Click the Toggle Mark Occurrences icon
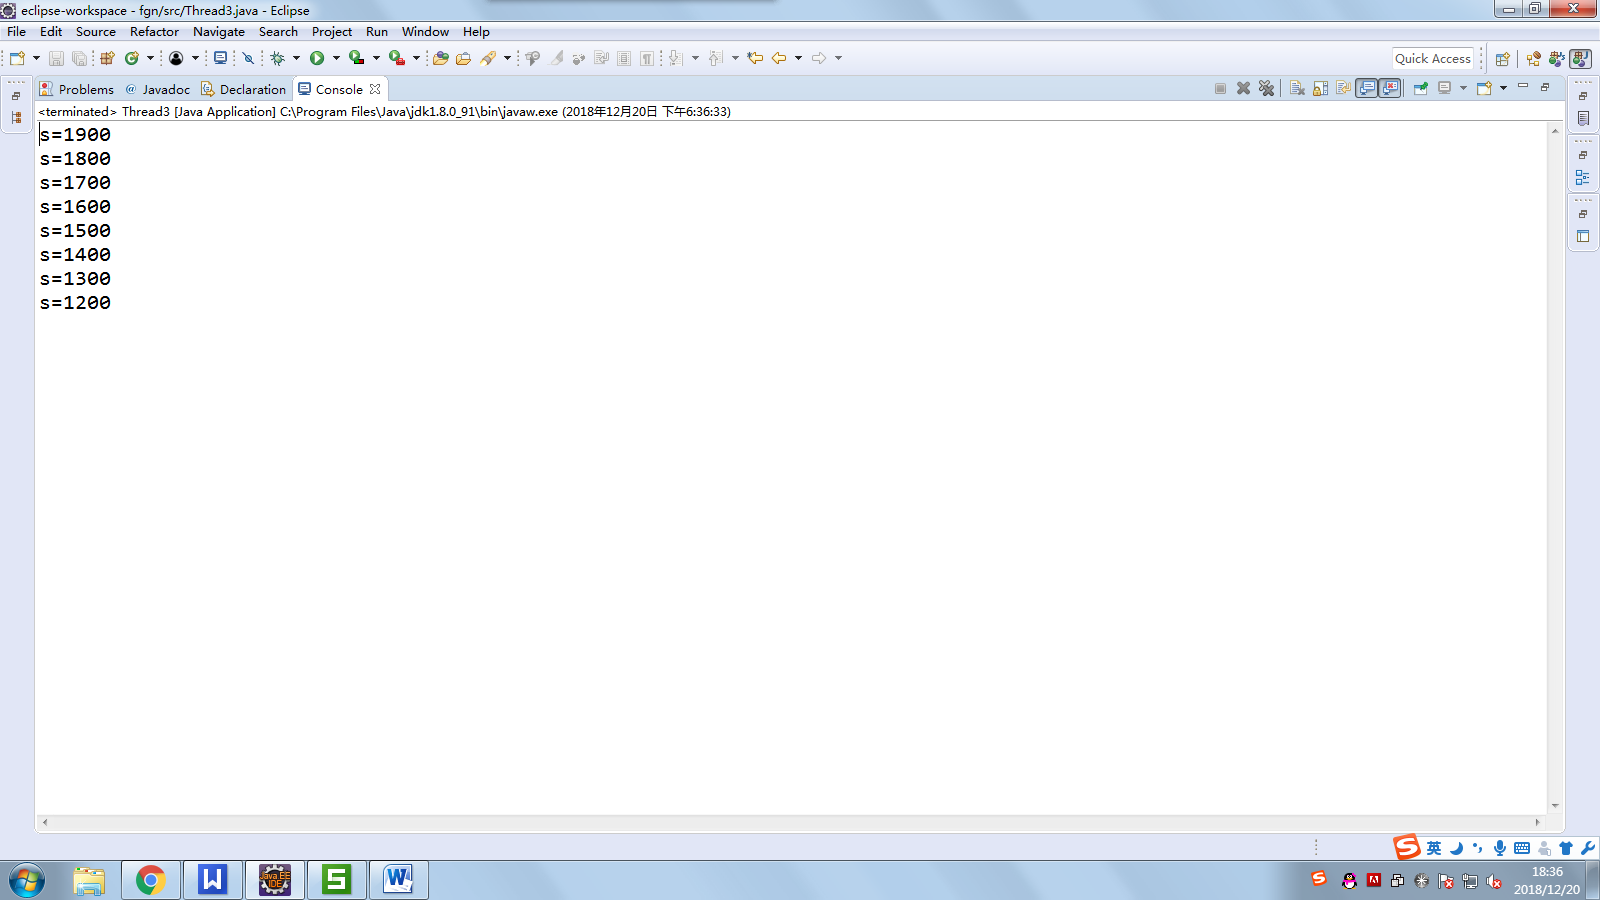Screen dimensions: 1600x900 (x=557, y=58)
